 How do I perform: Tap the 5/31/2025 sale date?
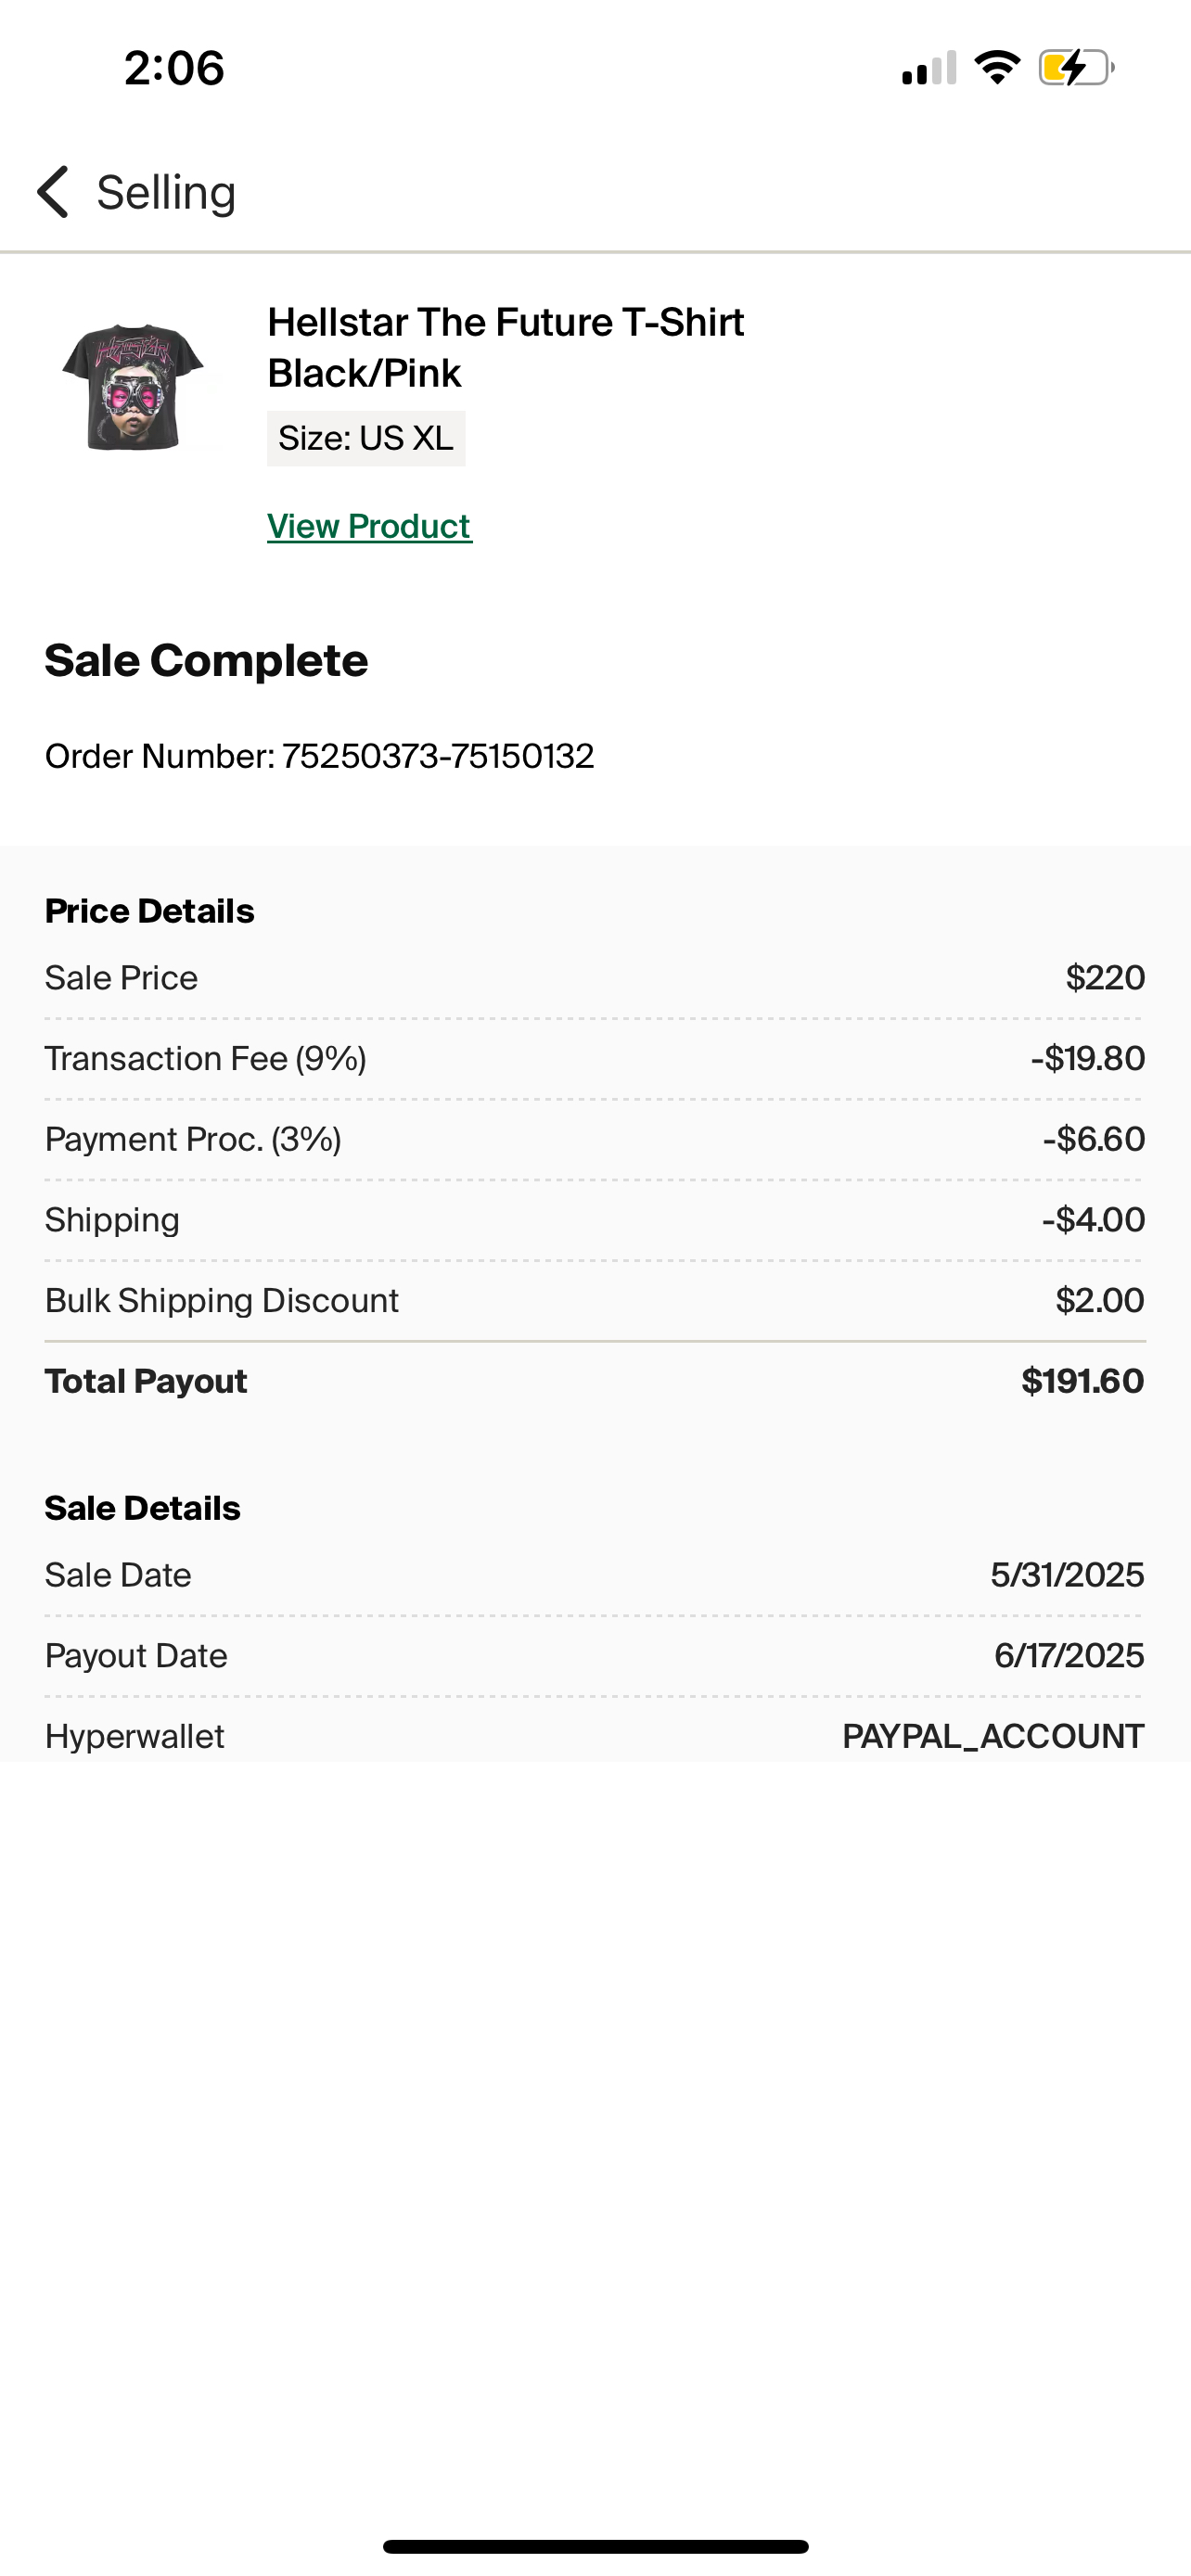tap(1067, 1575)
